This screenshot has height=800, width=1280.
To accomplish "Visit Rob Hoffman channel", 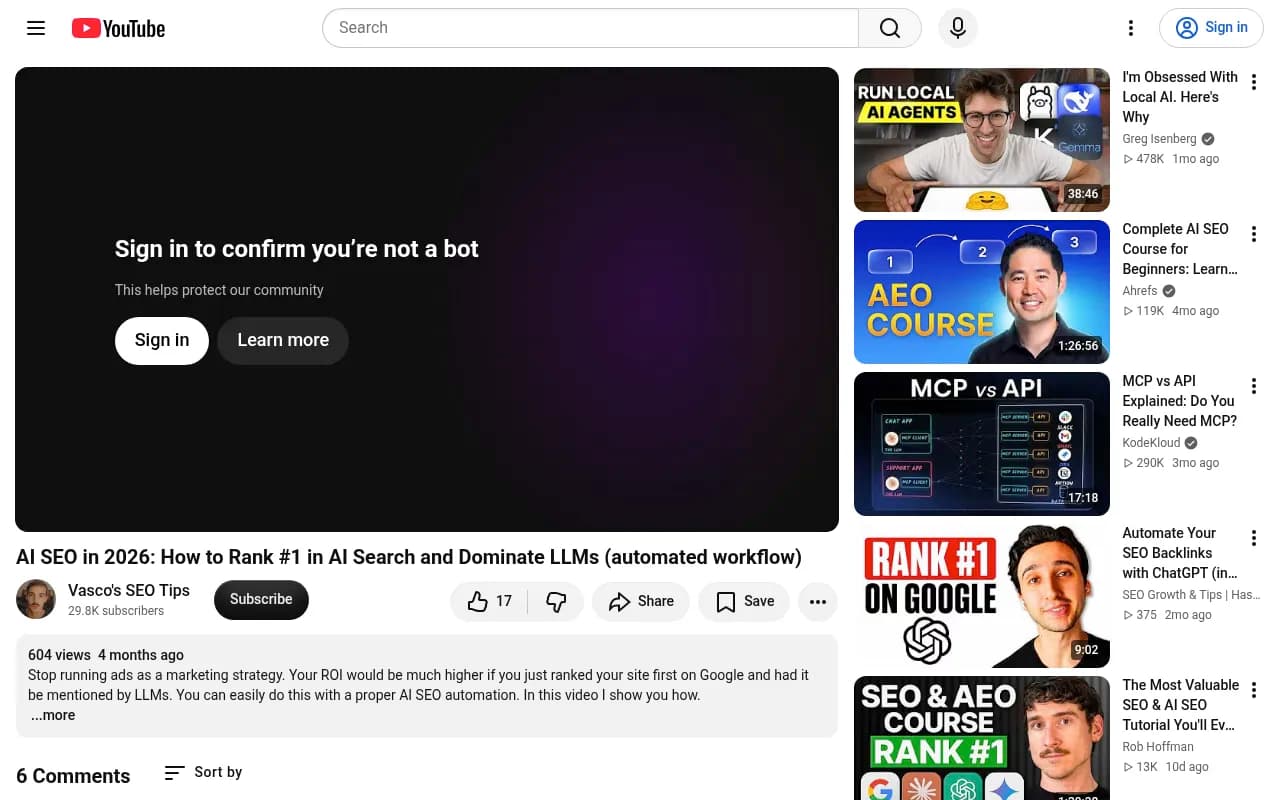I will 1158,747.
